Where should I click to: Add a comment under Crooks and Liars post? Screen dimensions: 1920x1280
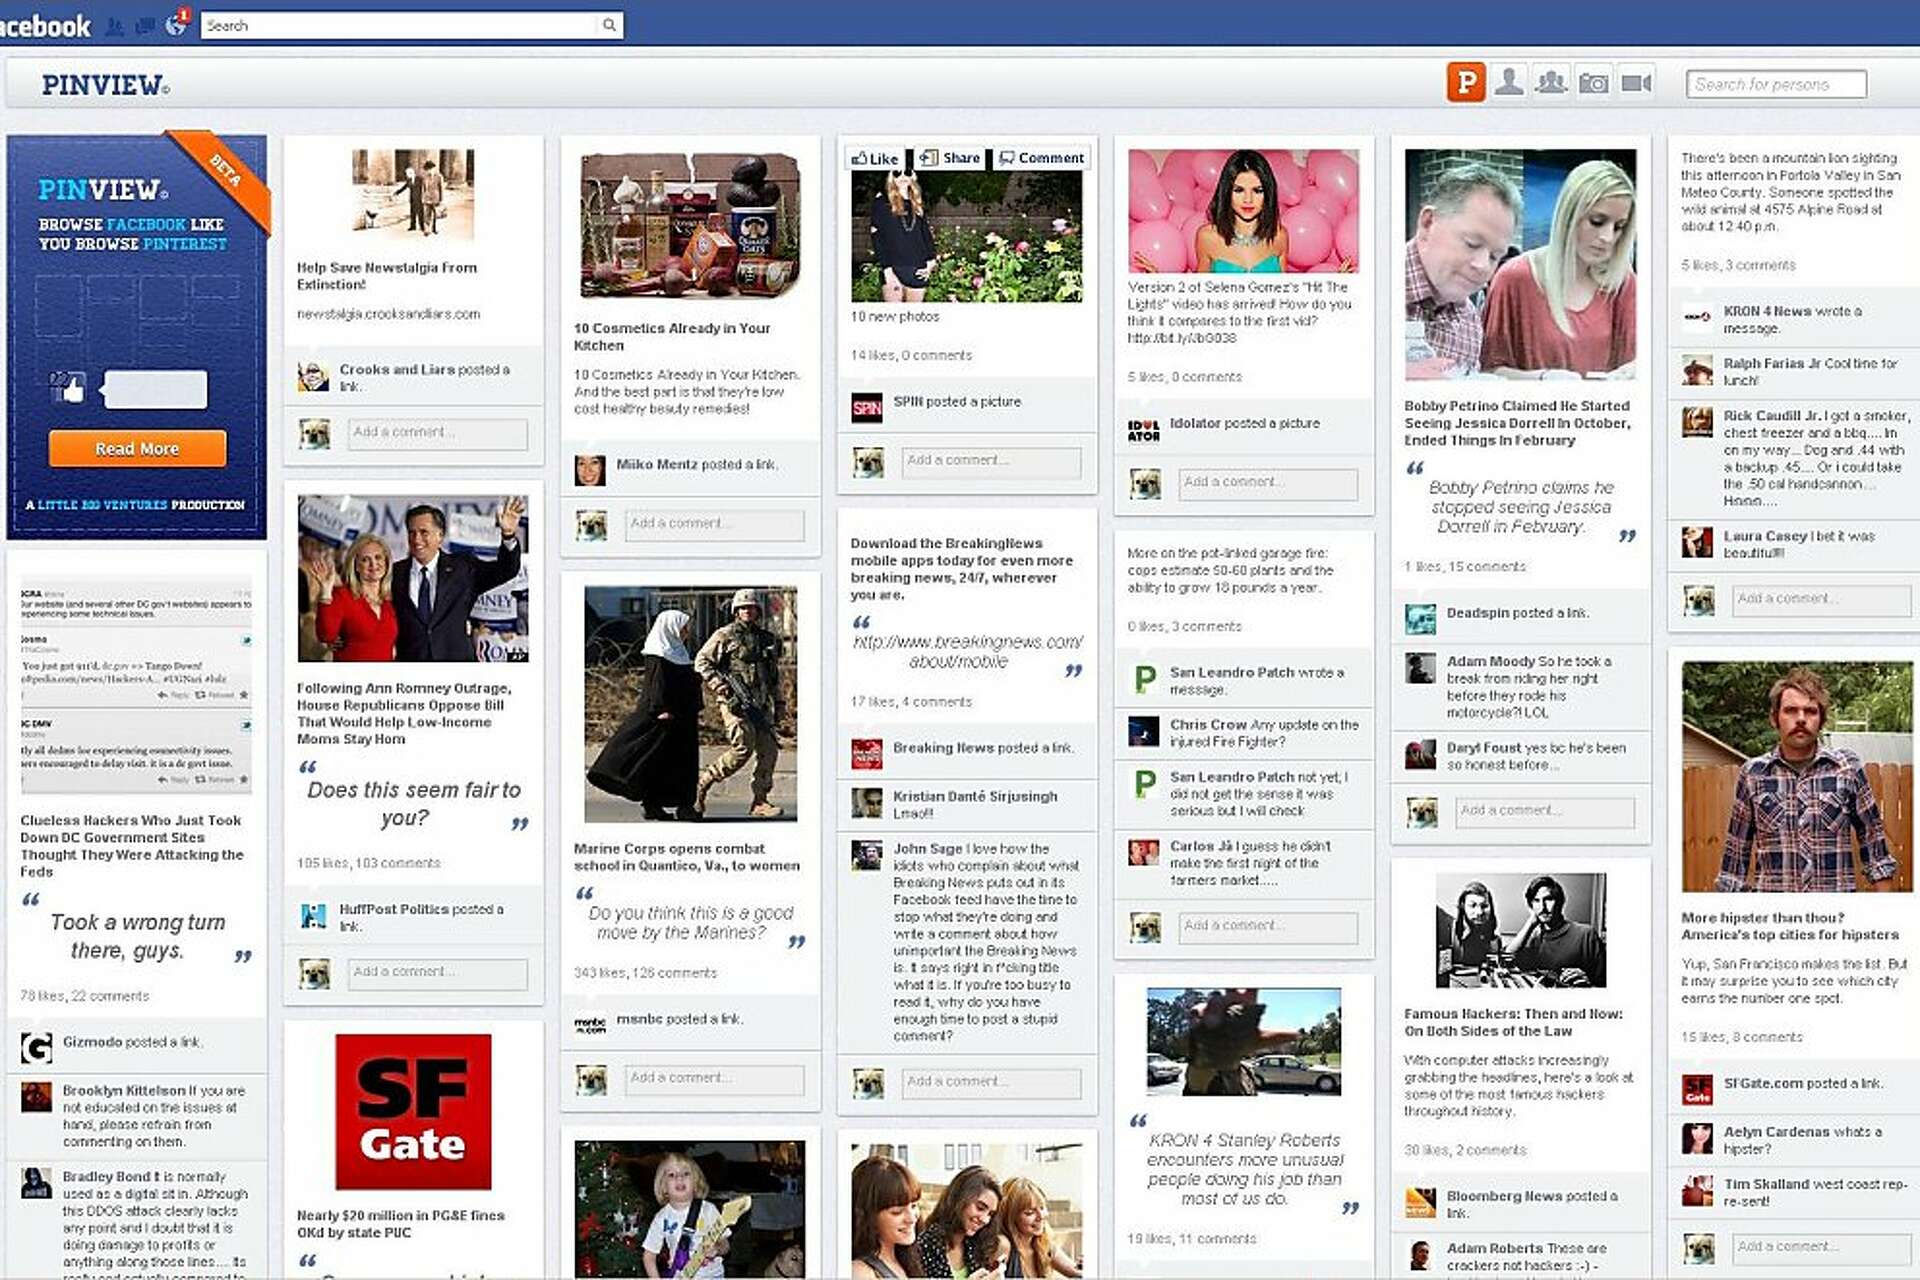point(438,433)
